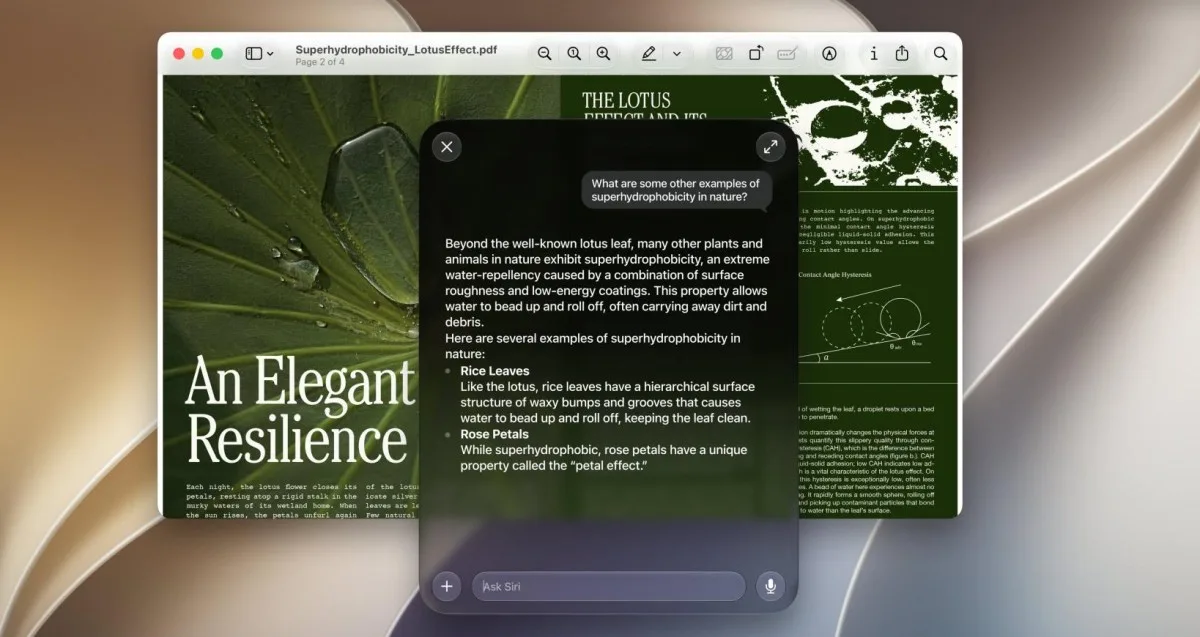Click the zoom in magnifier icon
This screenshot has width=1200, height=637.
click(x=603, y=54)
